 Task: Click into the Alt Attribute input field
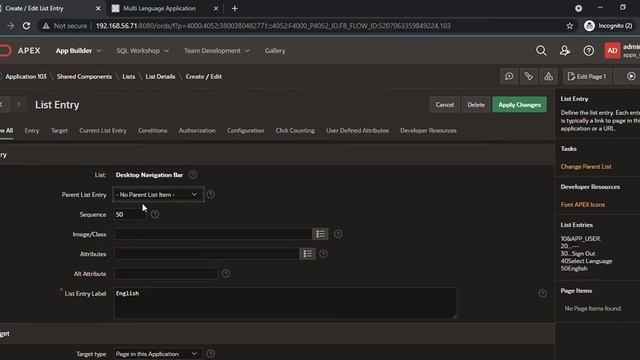pos(166,274)
